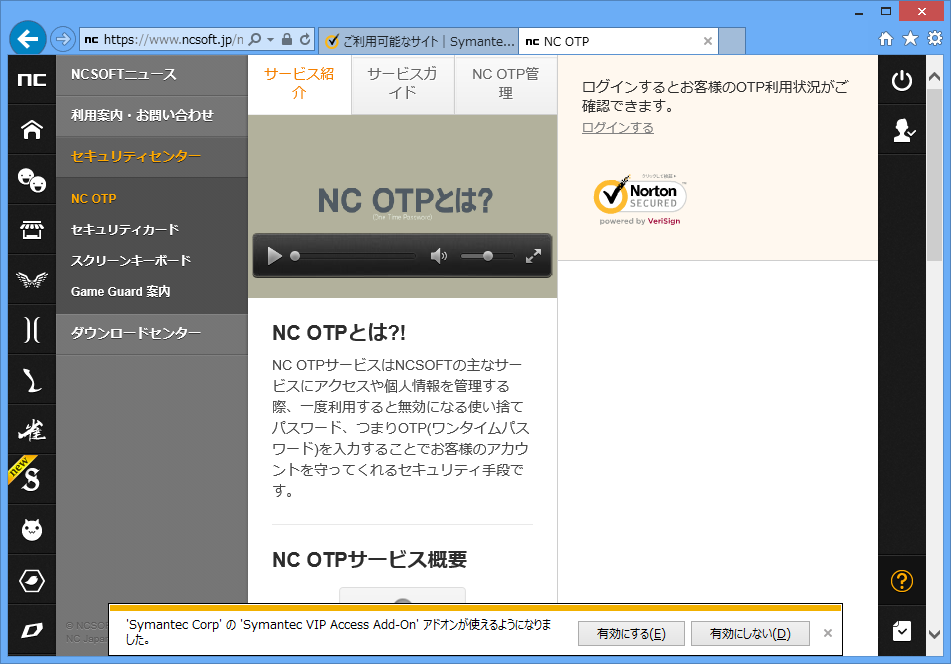Screen dimensions: 951x664
Task: Open the smiley faces community icon
Action: click(32, 180)
